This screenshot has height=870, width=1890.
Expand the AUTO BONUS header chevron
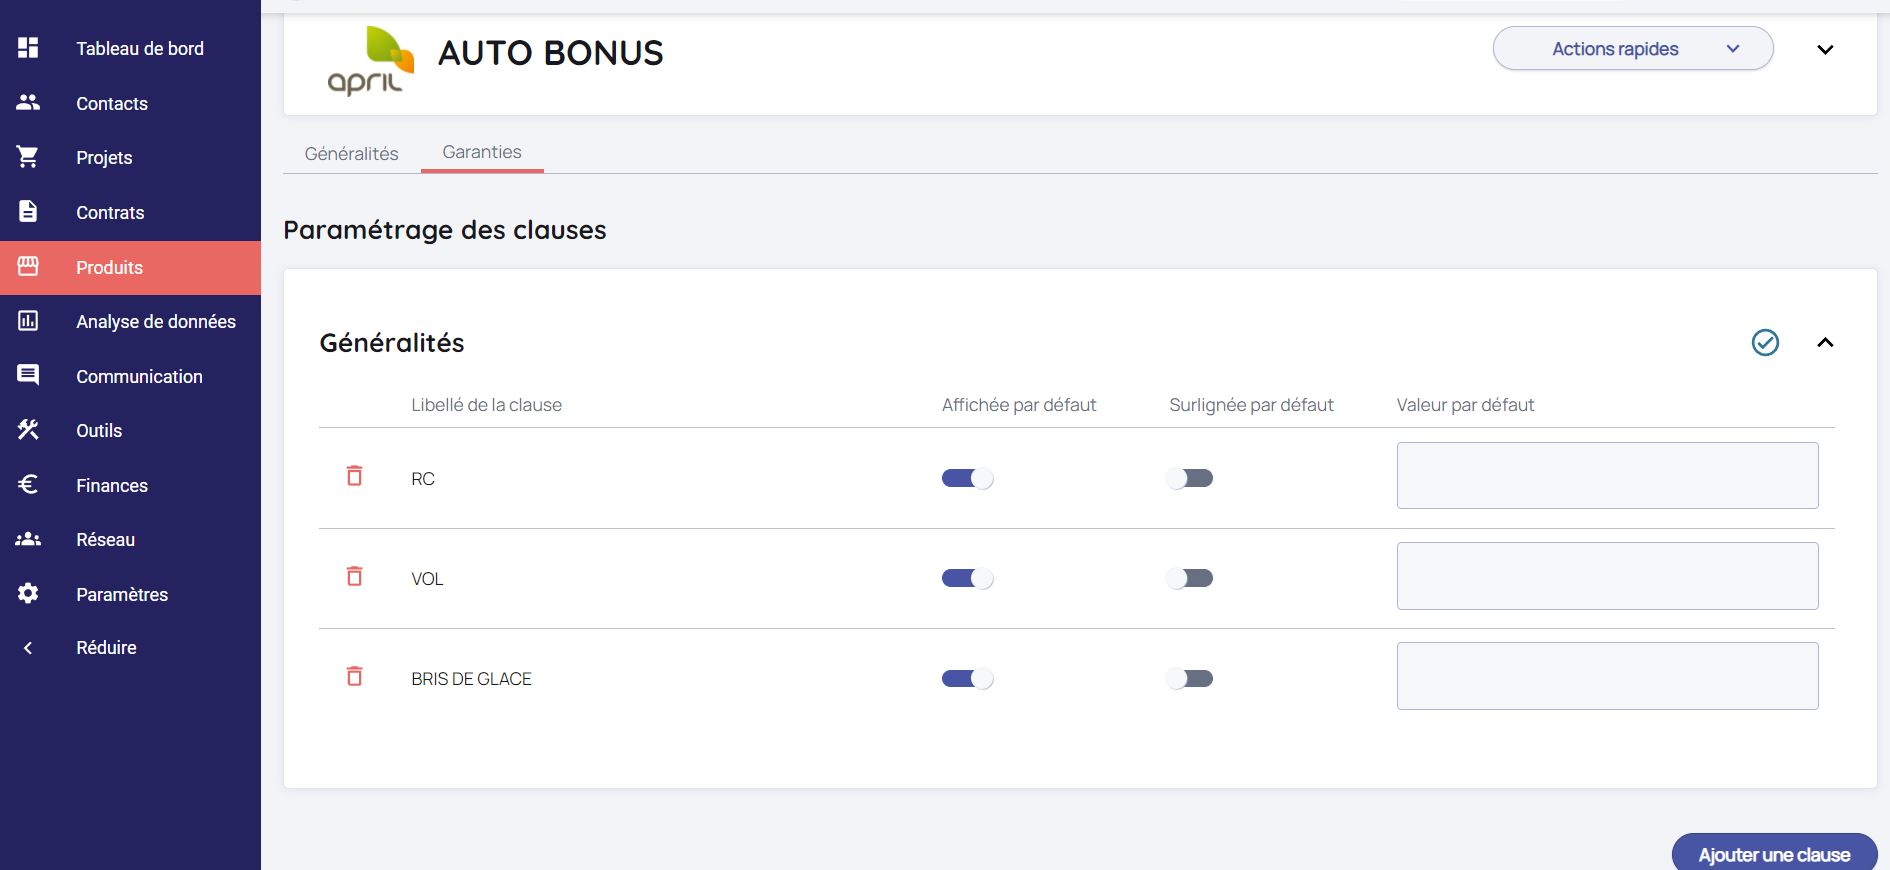point(1825,50)
